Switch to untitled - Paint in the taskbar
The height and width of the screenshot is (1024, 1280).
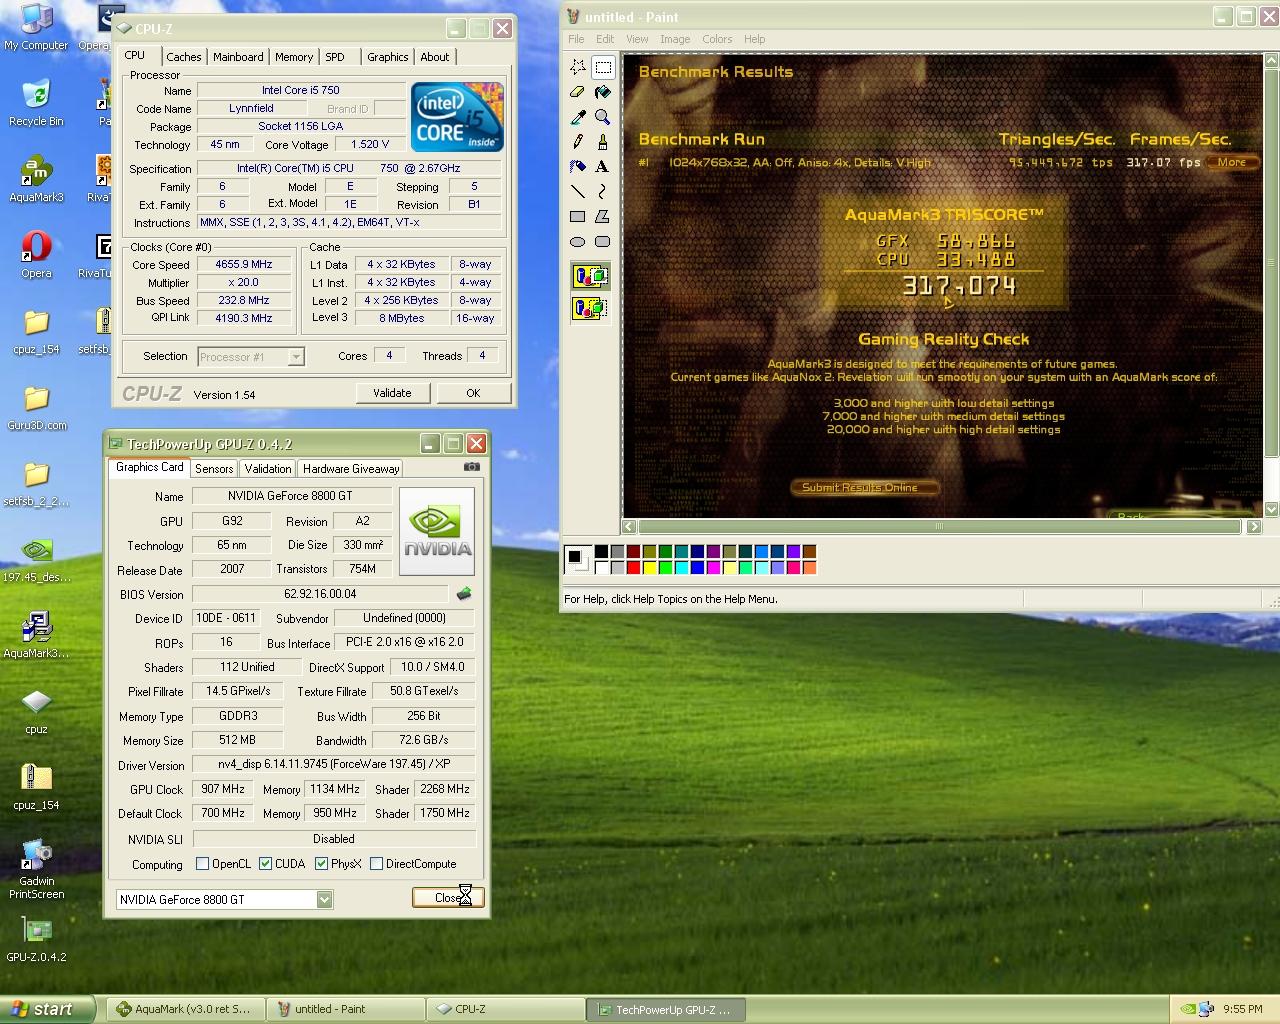[x=345, y=1009]
